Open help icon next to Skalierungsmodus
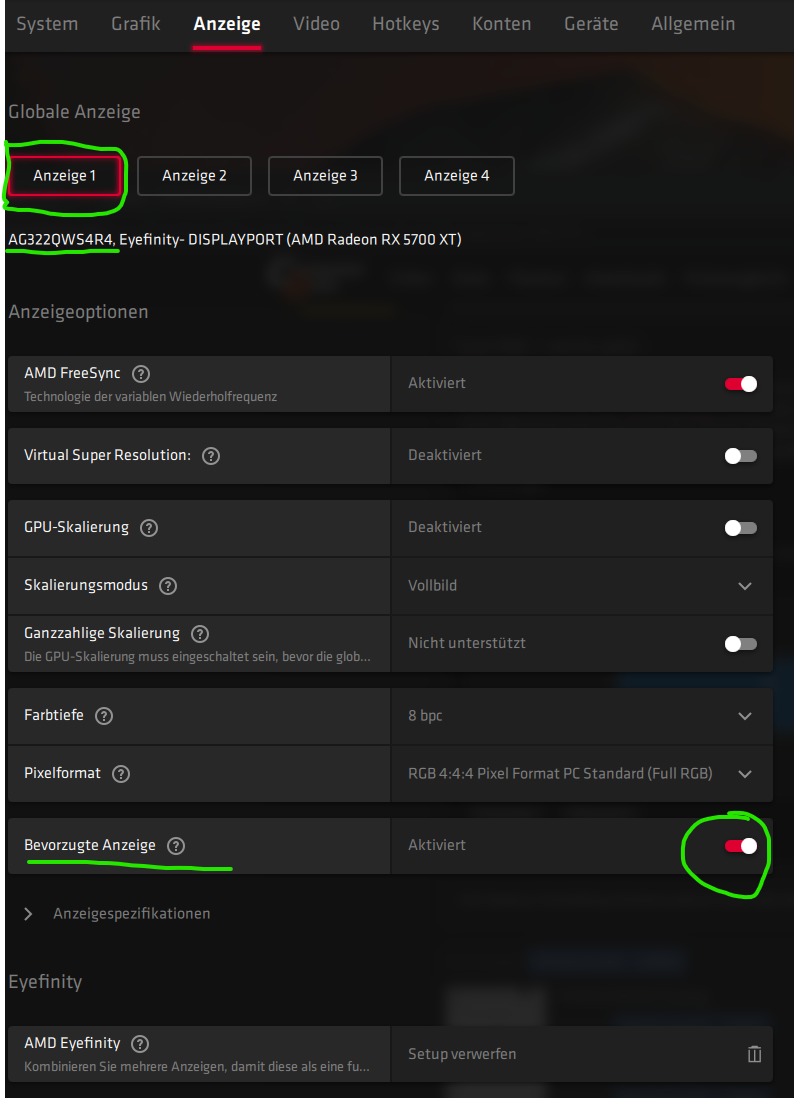The image size is (794, 1098). pos(168,586)
